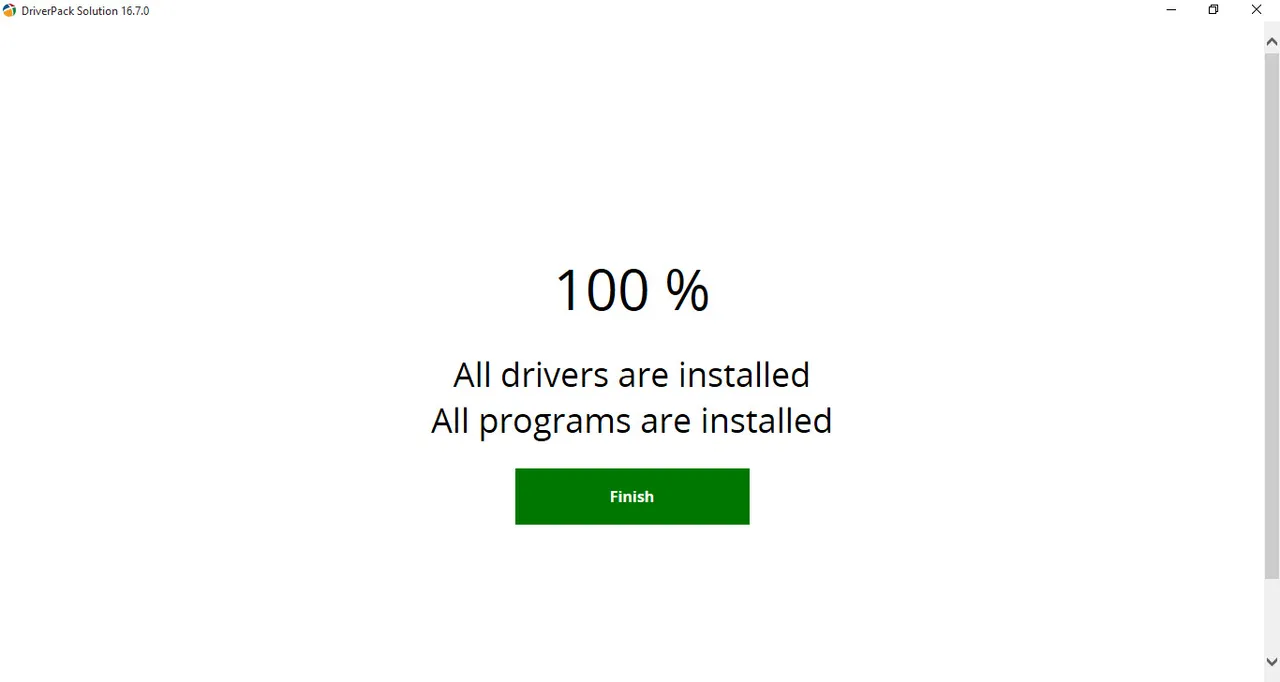Click the green Finish button
This screenshot has width=1280, height=682.
pyautogui.click(x=632, y=496)
